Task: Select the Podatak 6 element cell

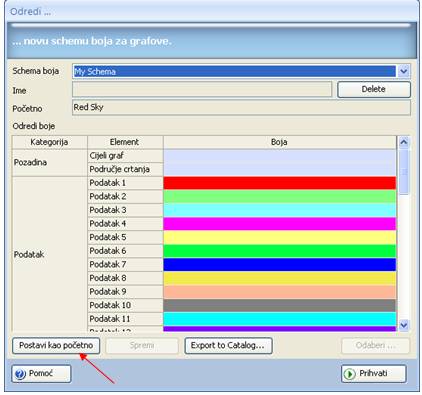Action: 125,251
